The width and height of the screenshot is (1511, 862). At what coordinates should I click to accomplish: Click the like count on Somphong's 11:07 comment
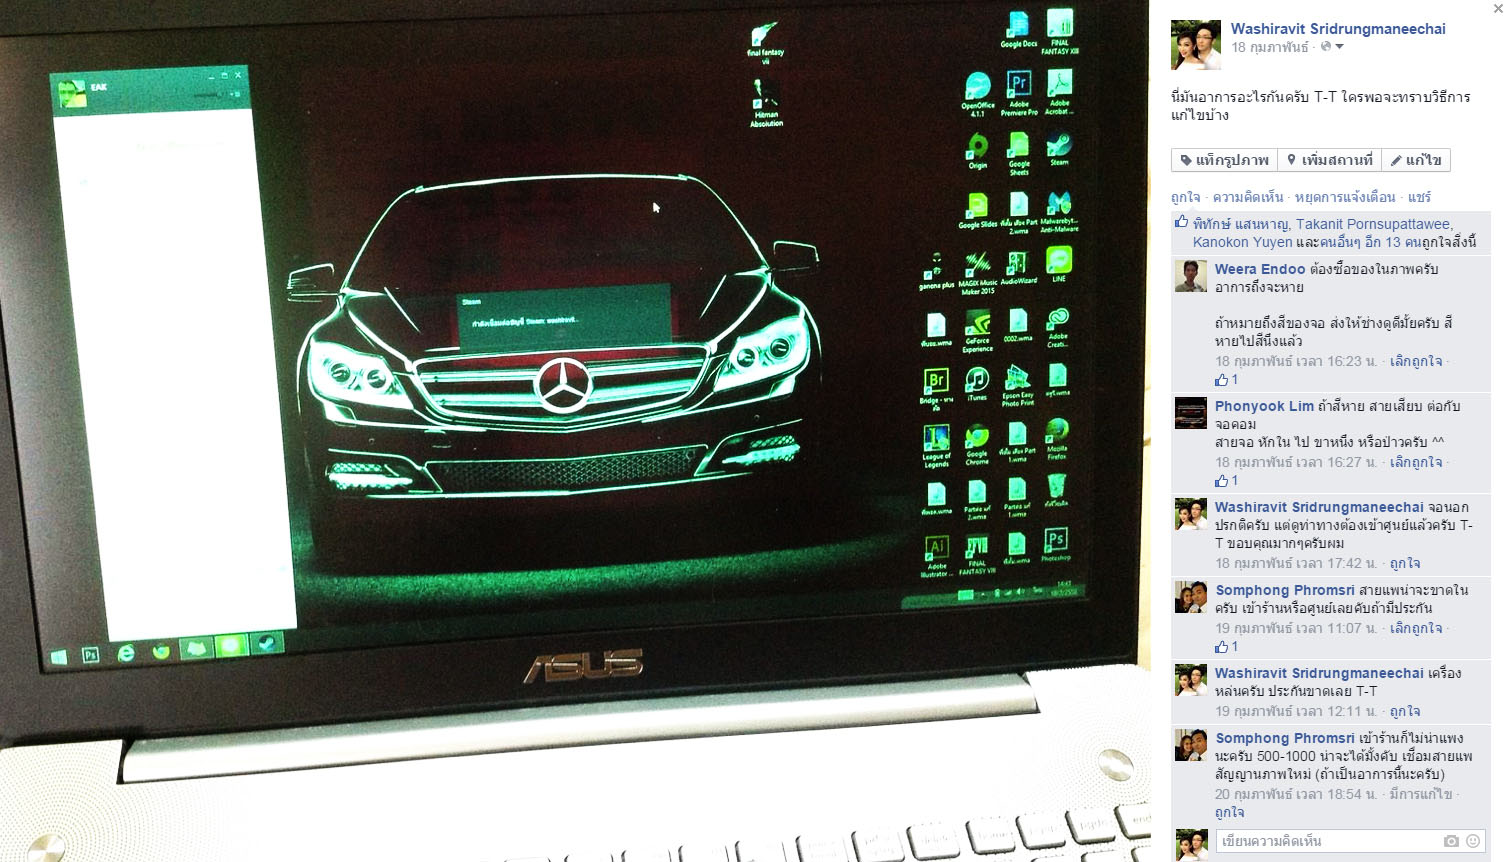coord(1226,647)
